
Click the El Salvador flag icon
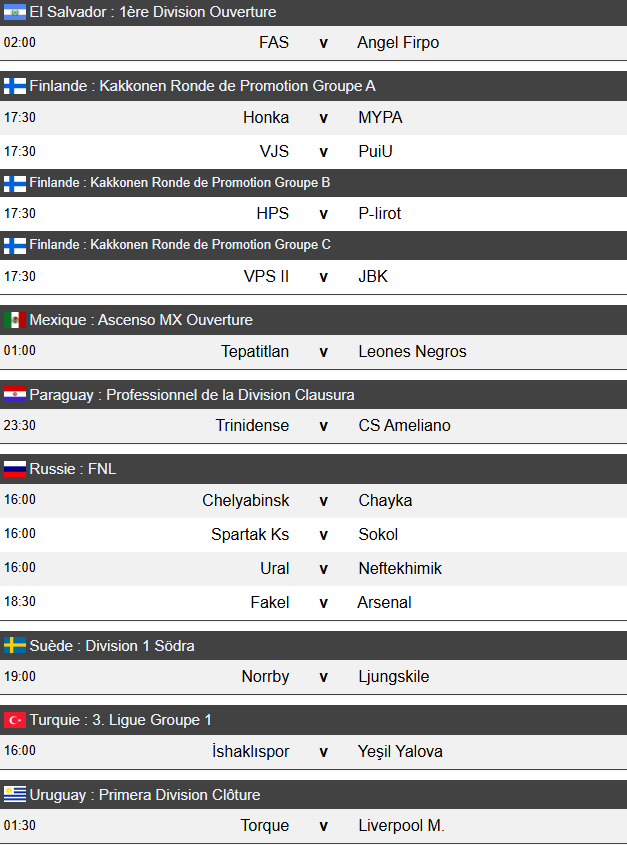15,12
